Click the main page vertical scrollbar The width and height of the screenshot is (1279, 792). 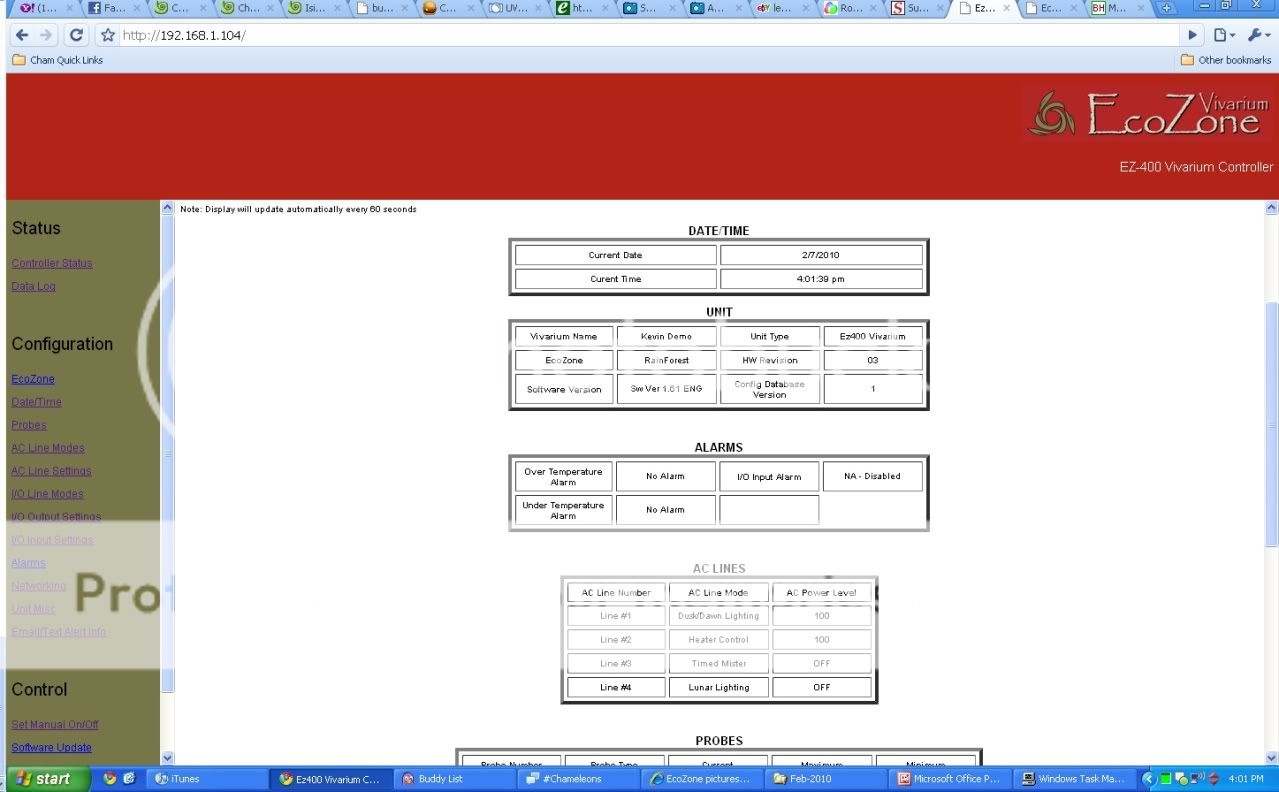click(1271, 420)
